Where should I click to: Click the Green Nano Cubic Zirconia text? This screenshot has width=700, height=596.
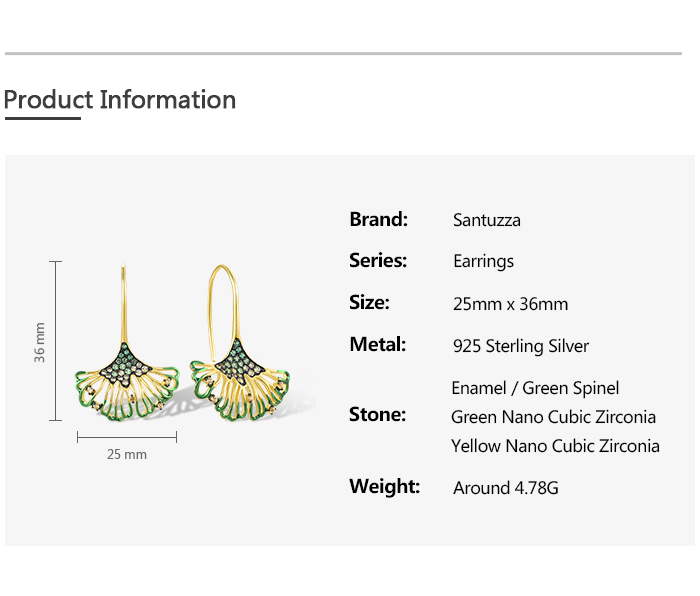(553, 417)
